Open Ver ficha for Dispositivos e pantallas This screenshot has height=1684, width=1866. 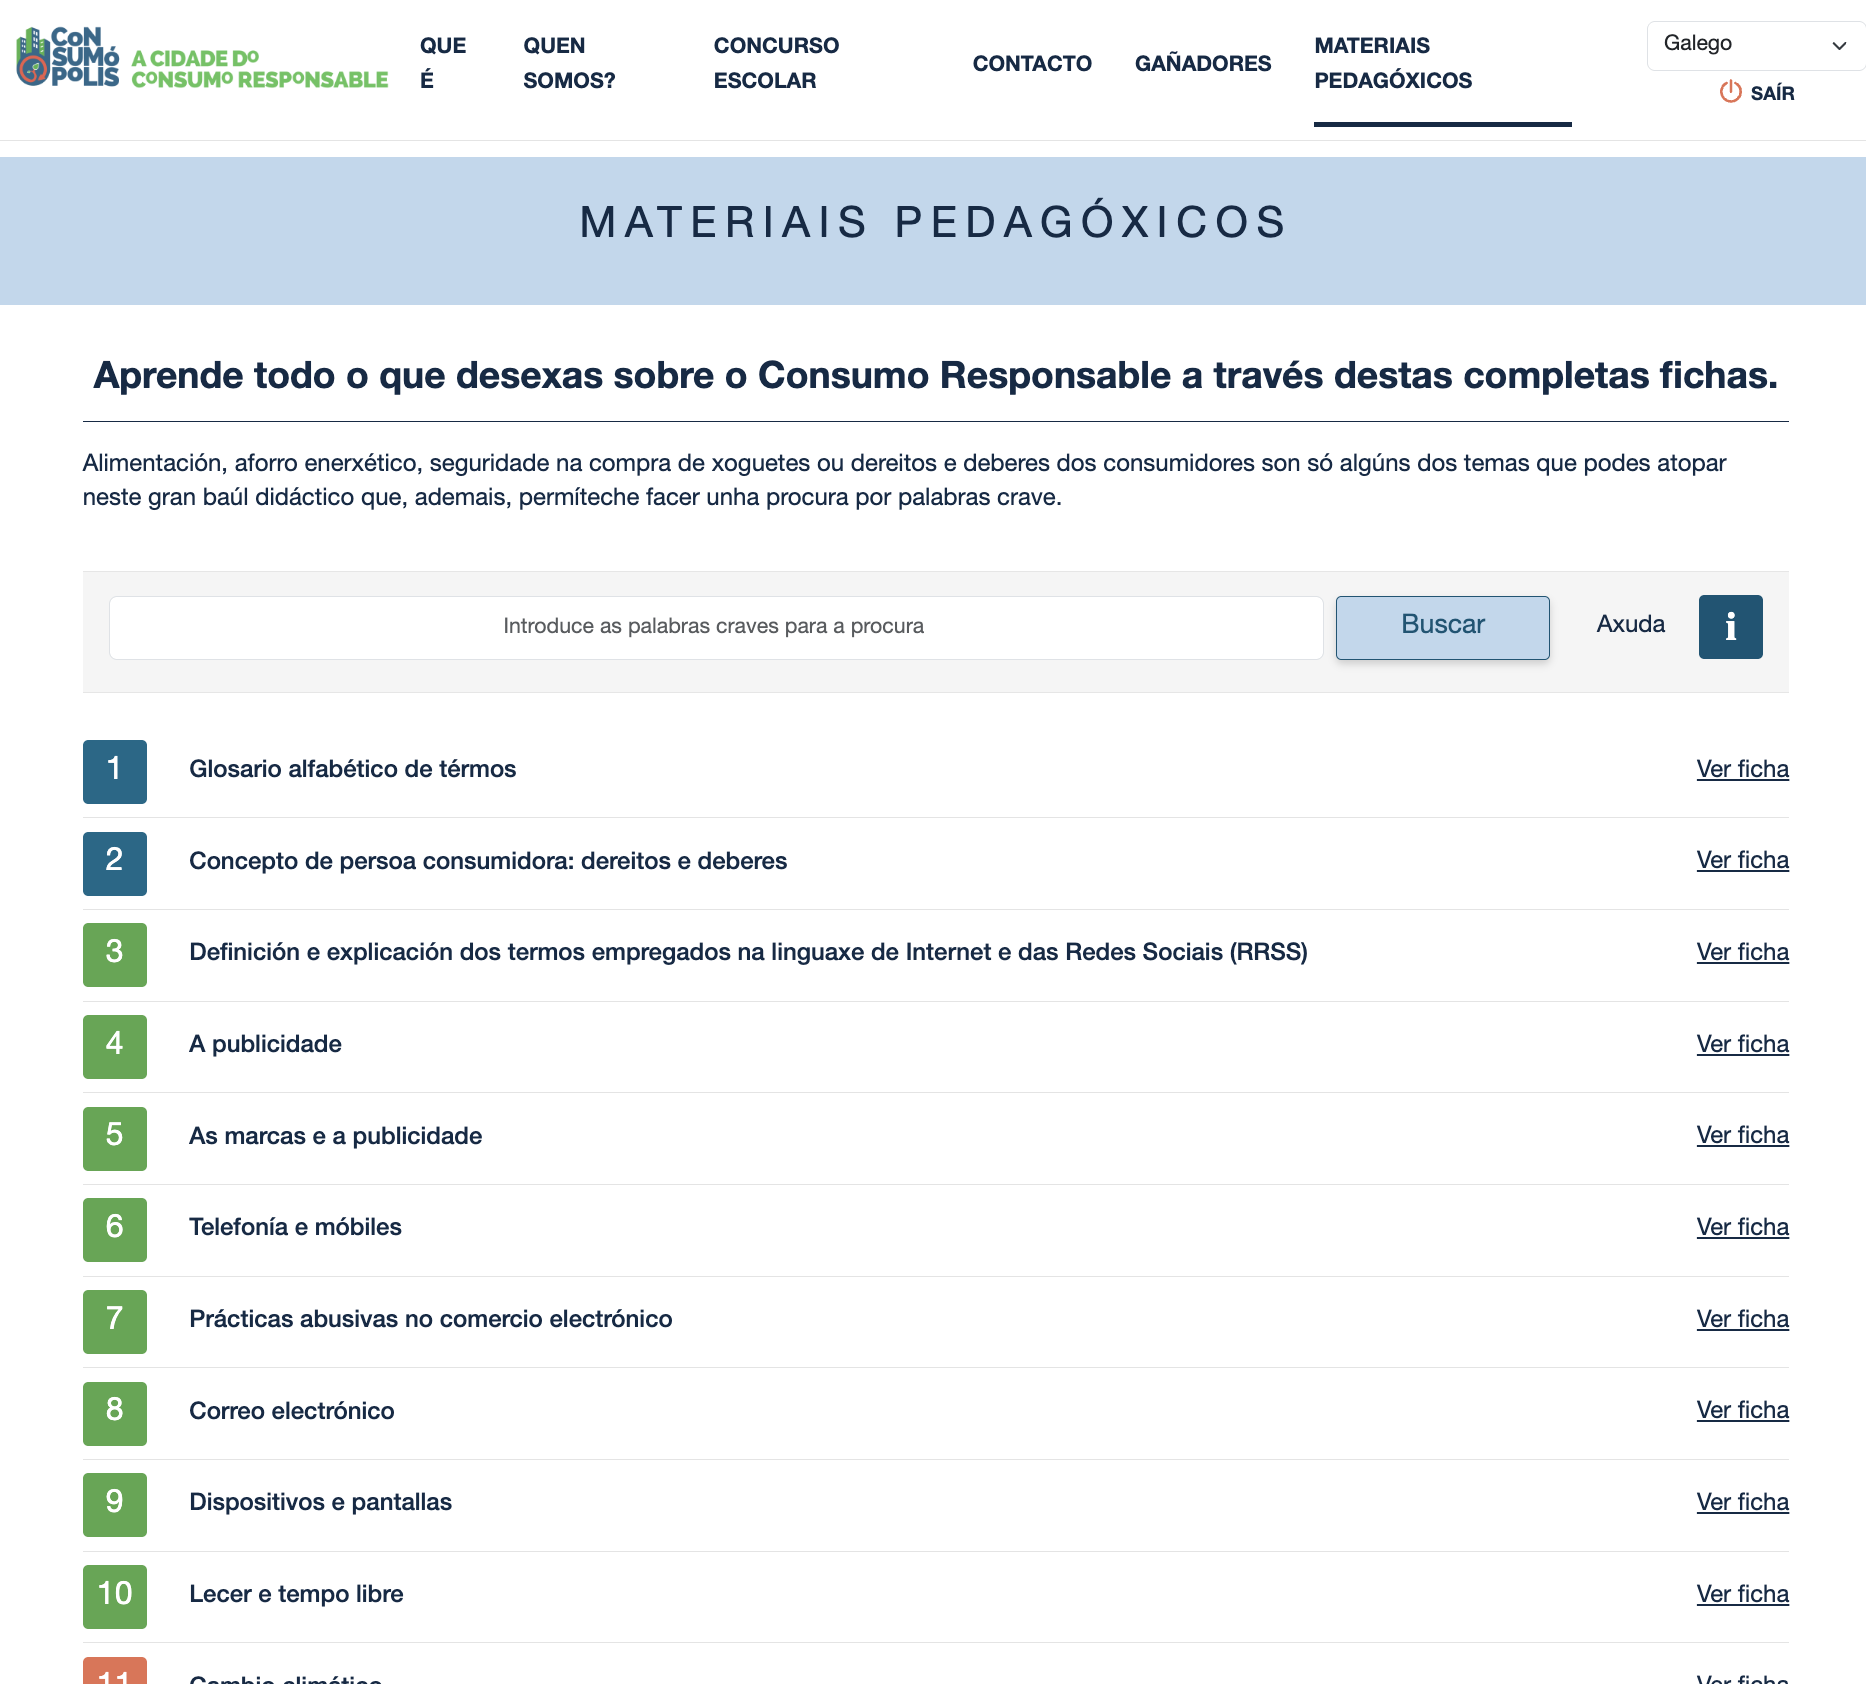pyautogui.click(x=1742, y=1502)
